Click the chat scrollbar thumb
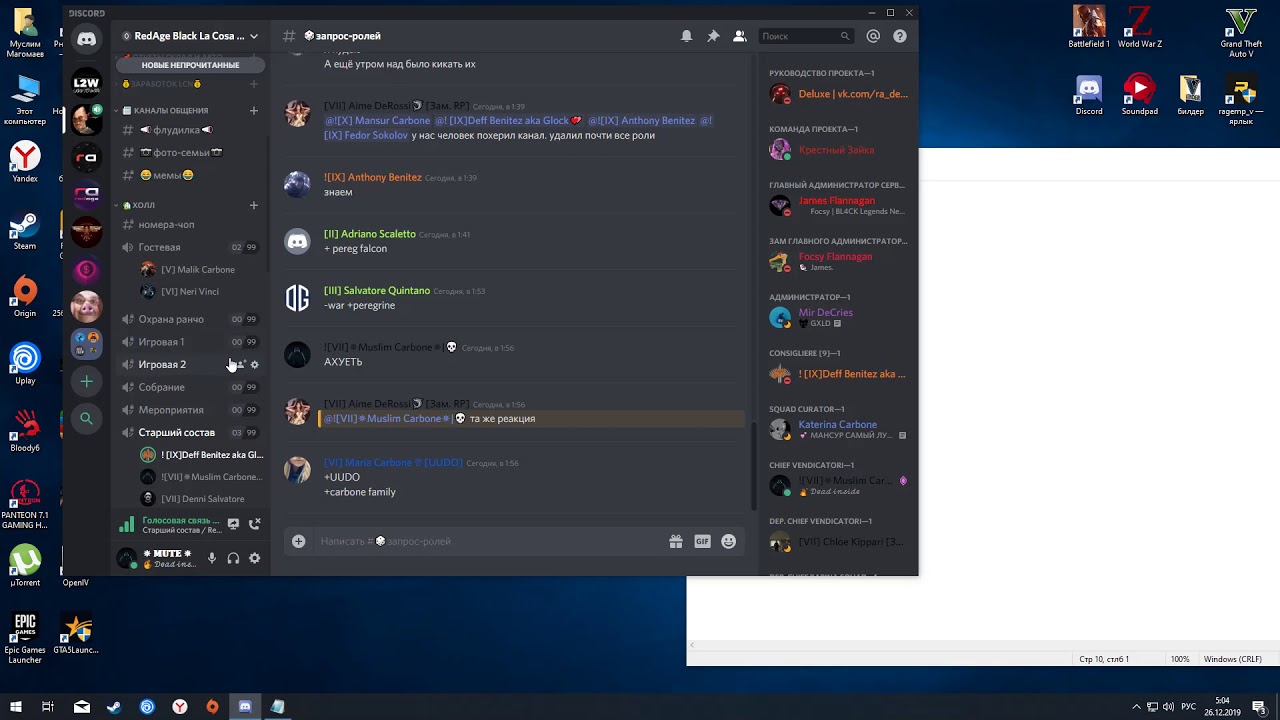This screenshot has width=1280, height=720. coord(755,465)
